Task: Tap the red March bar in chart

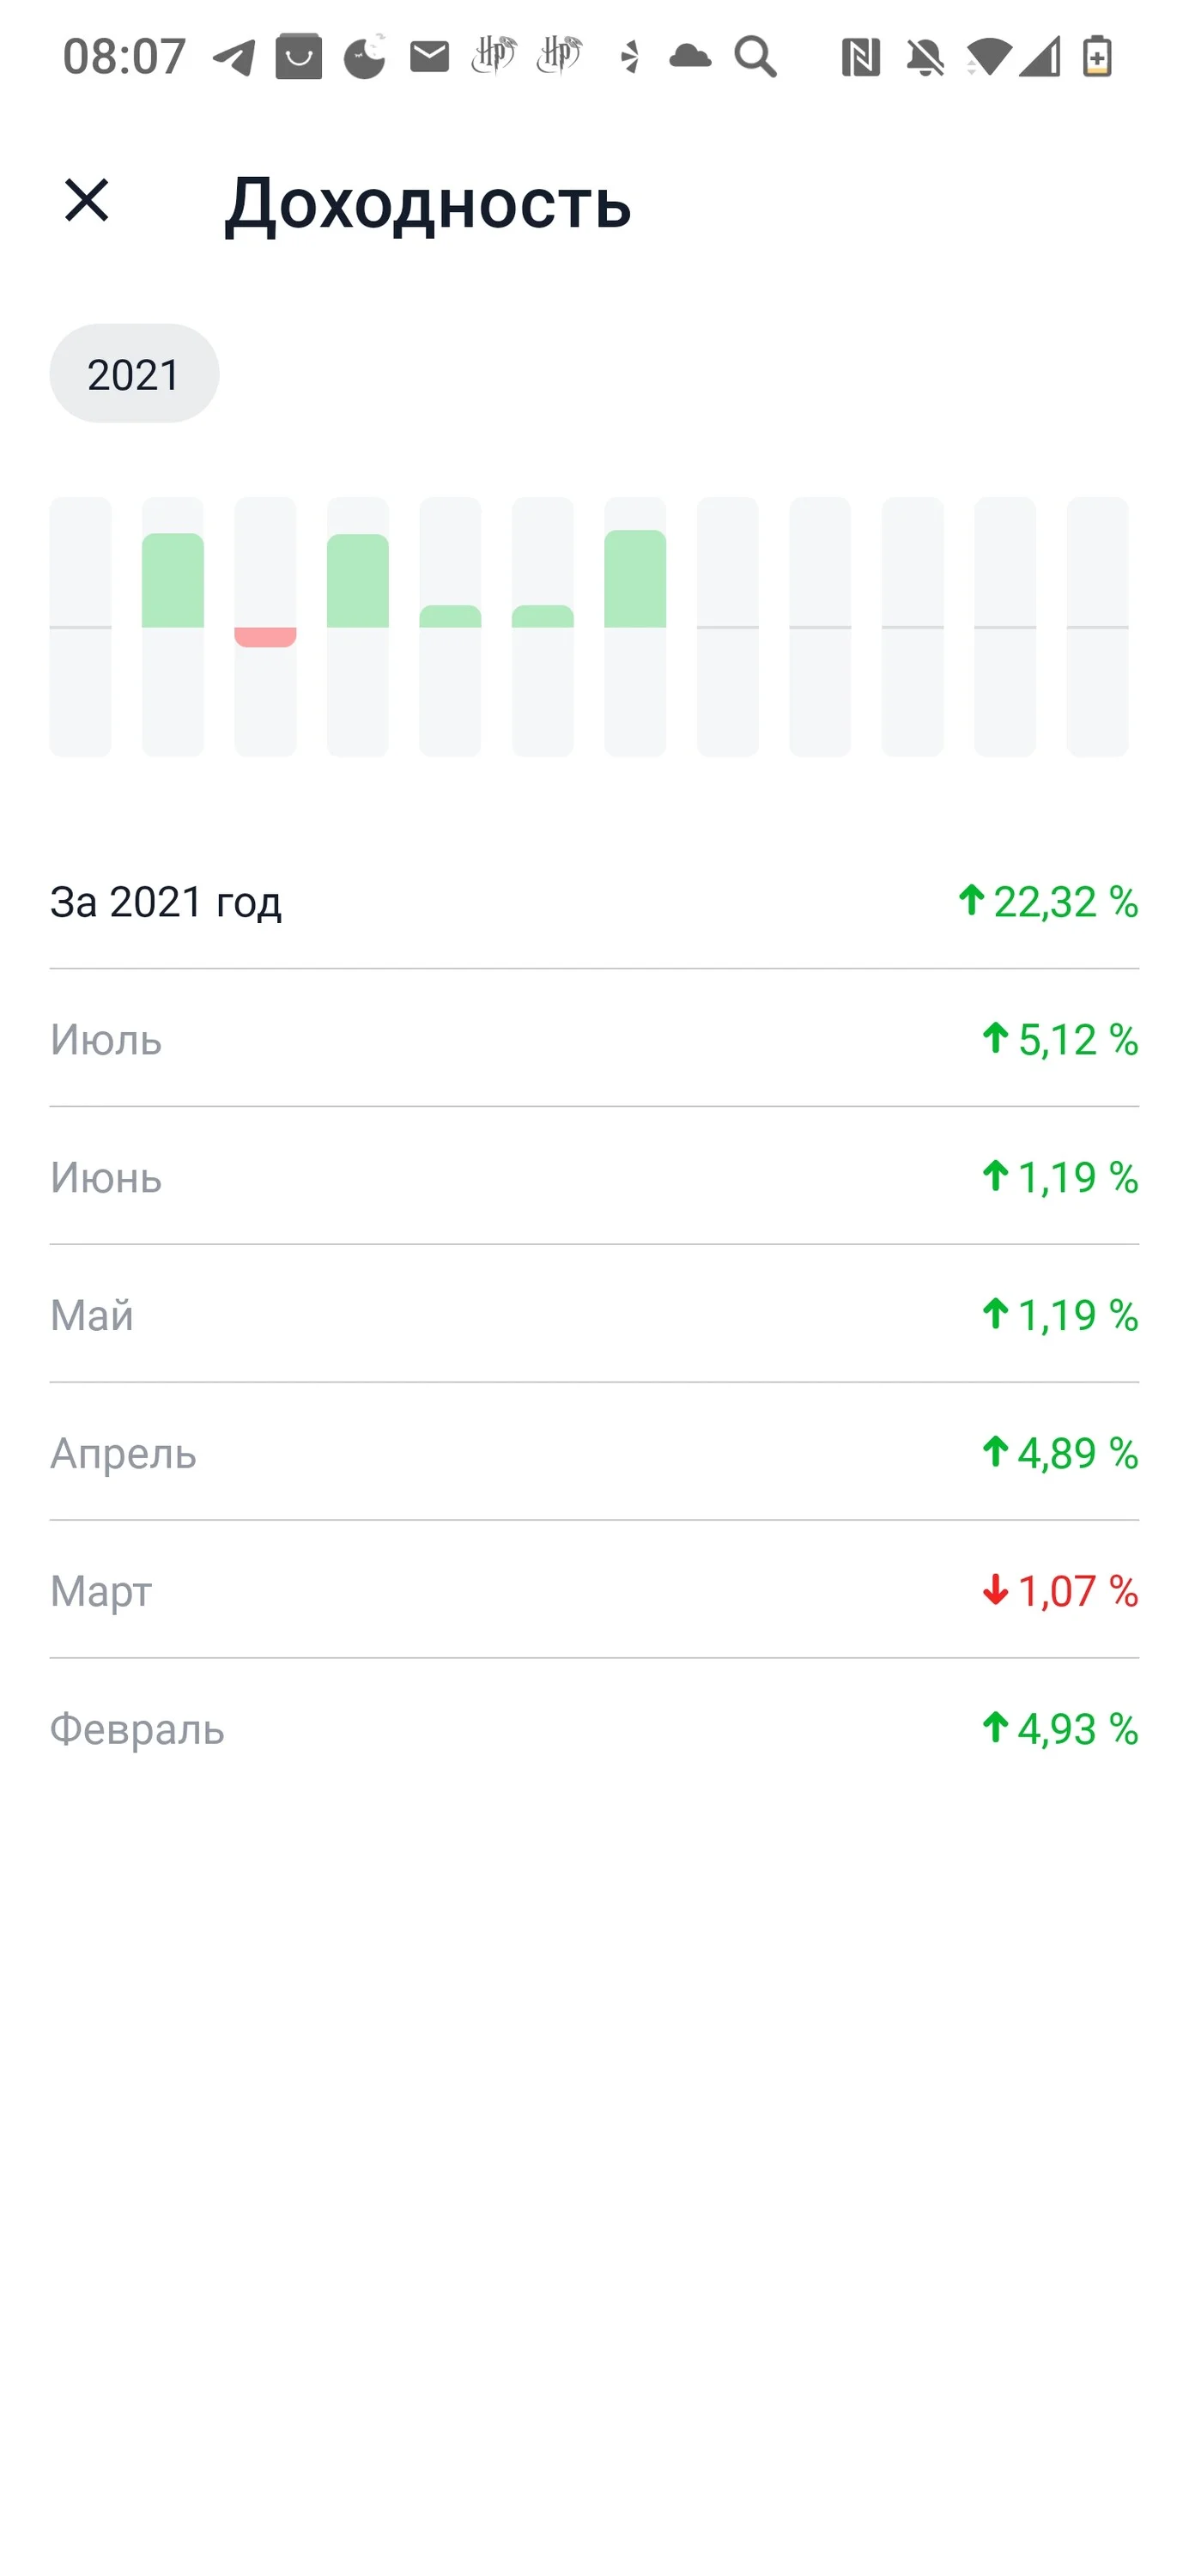Action: [x=265, y=637]
